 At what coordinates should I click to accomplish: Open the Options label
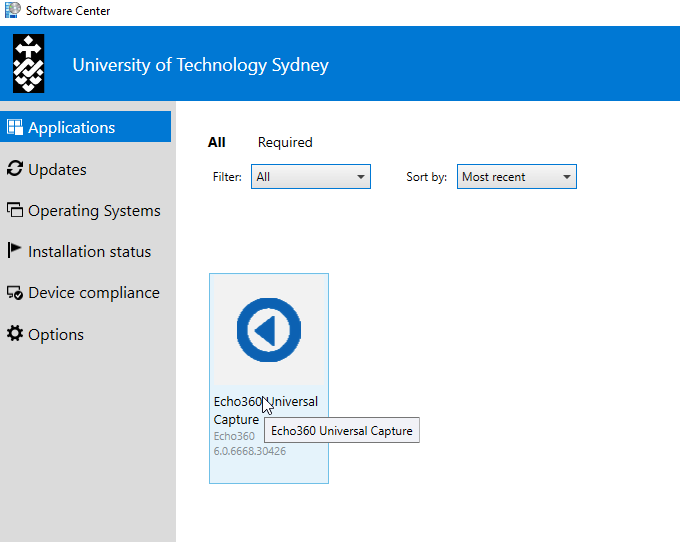tap(56, 335)
